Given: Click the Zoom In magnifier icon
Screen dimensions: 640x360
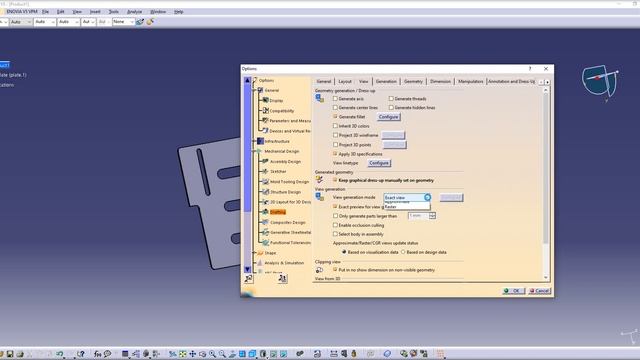Looking at the screenshot, I should coord(212,354).
